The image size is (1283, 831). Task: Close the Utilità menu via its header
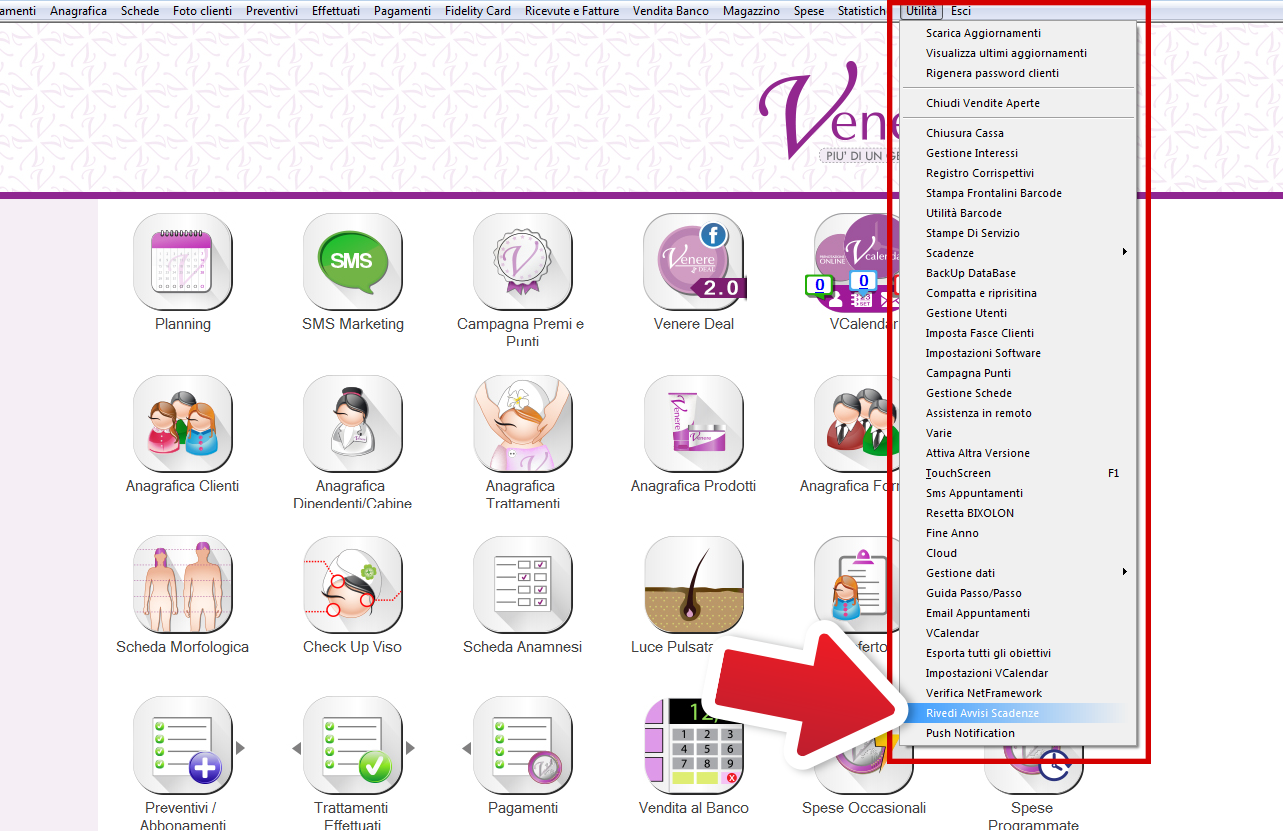(921, 11)
